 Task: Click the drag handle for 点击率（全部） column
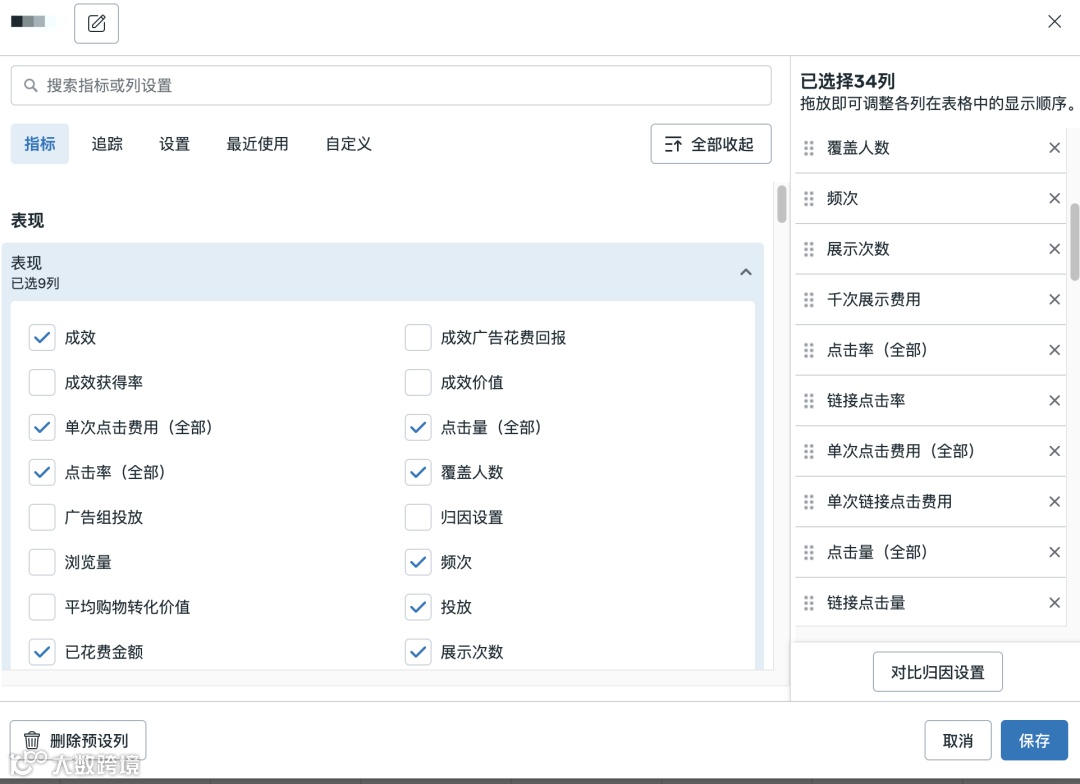click(x=809, y=350)
